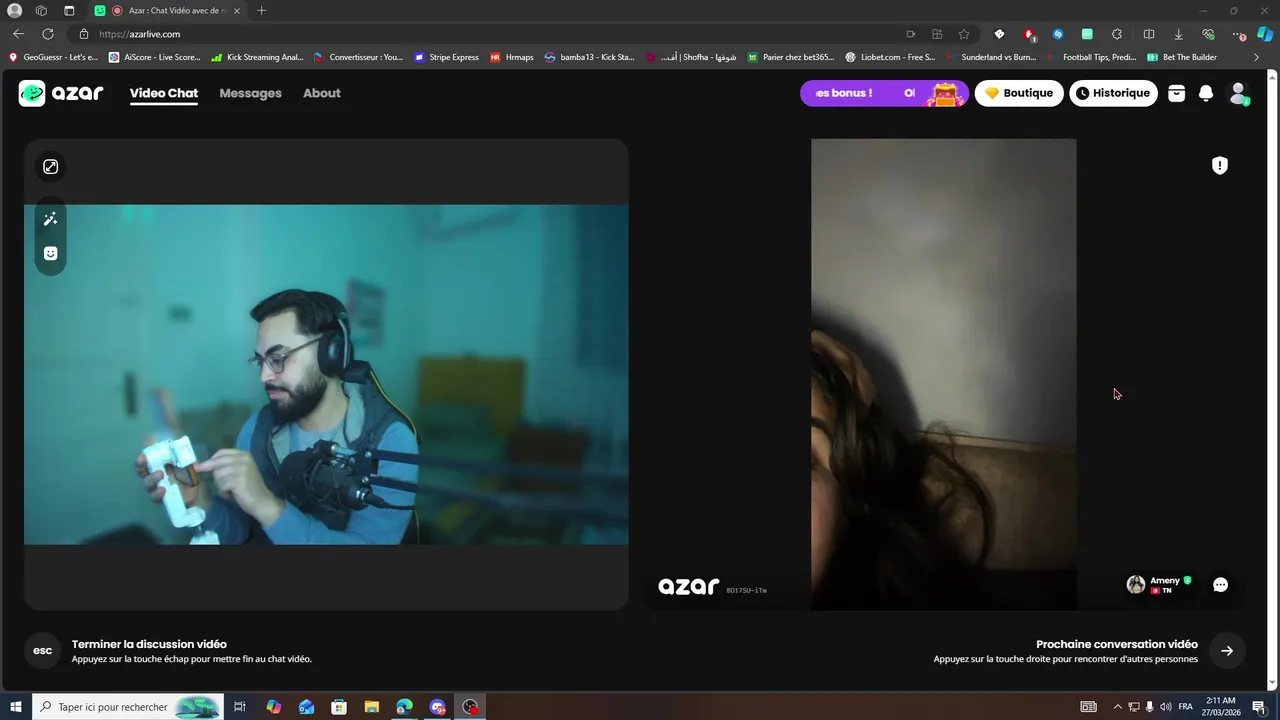Viewport: 1280px width, 720px height.
Task: Open browser profile icon in title bar
Action: coord(15,11)
